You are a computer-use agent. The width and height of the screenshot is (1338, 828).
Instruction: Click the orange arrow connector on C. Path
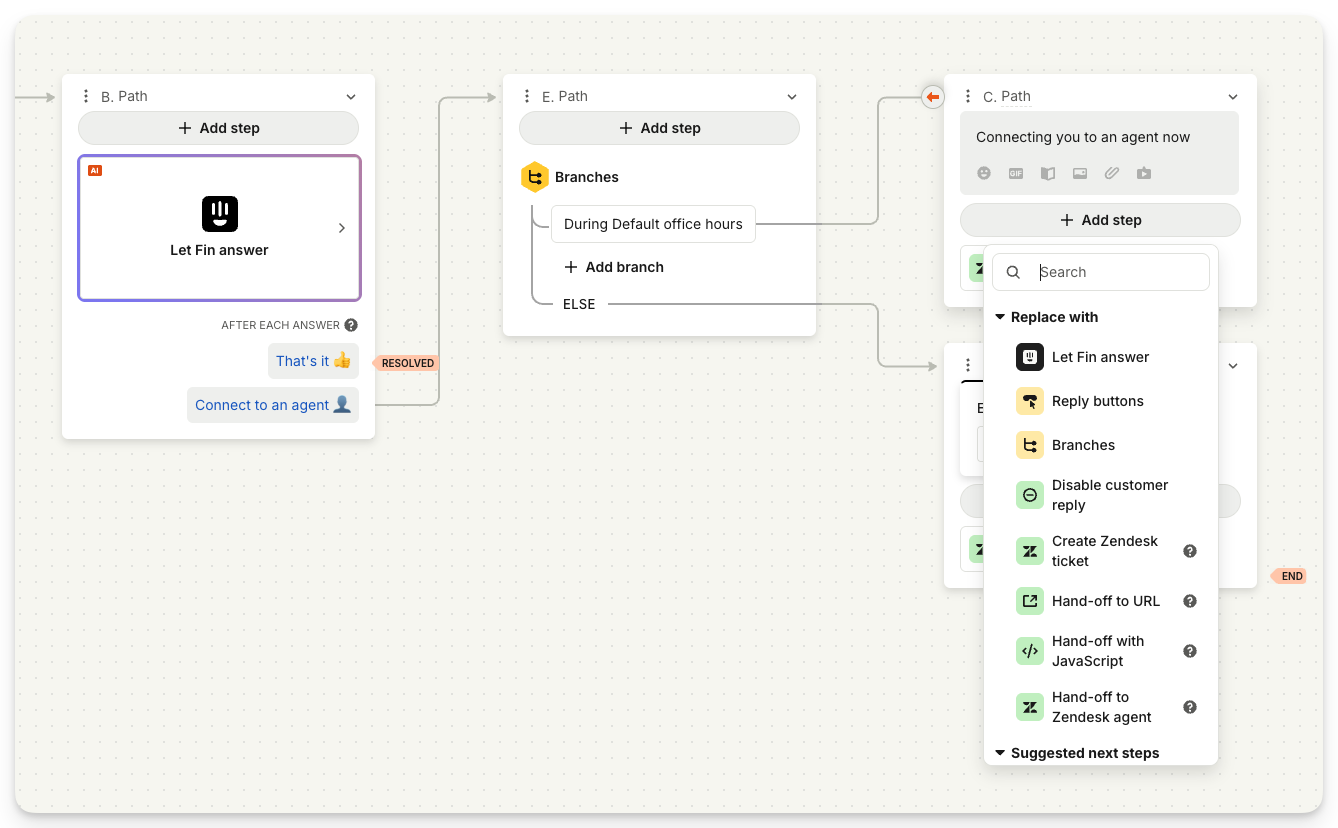click(x=933, y=97)
